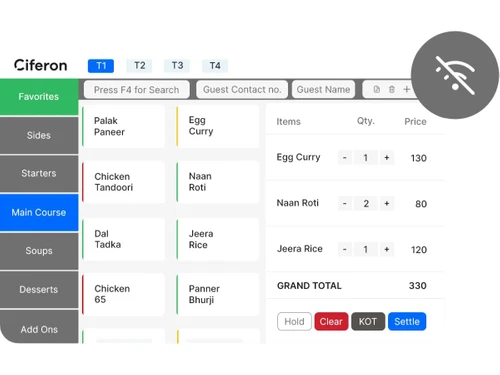This screenshot has height=375, width=500.
Task: Click the Items column header
Action: [288, 122]
